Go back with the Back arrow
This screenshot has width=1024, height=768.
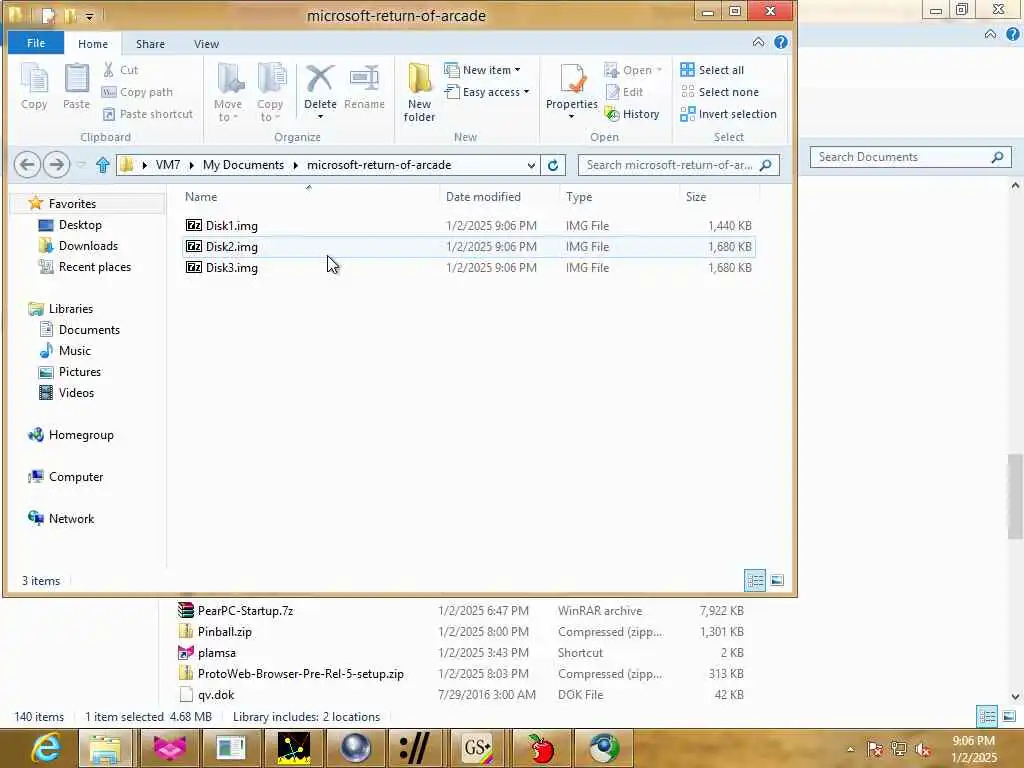[x=27, y=165]
